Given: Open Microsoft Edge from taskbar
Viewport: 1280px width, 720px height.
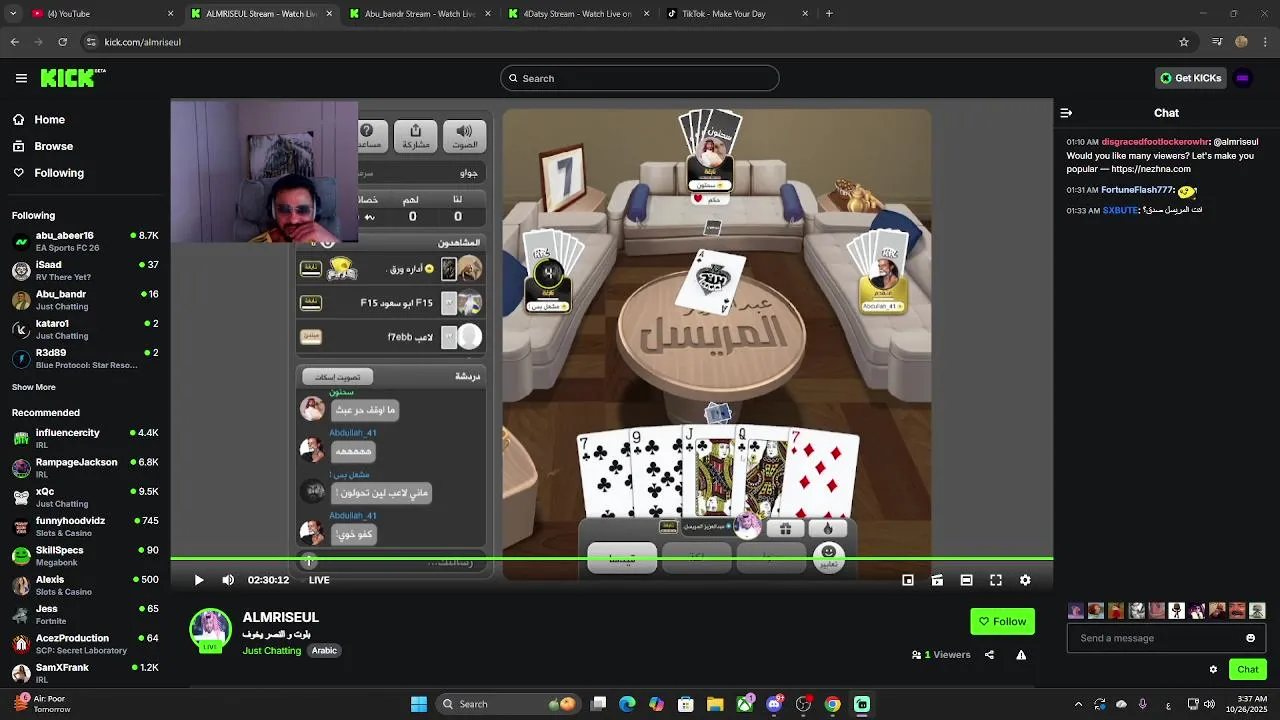Looking at the screenshot, I should 627,704.
